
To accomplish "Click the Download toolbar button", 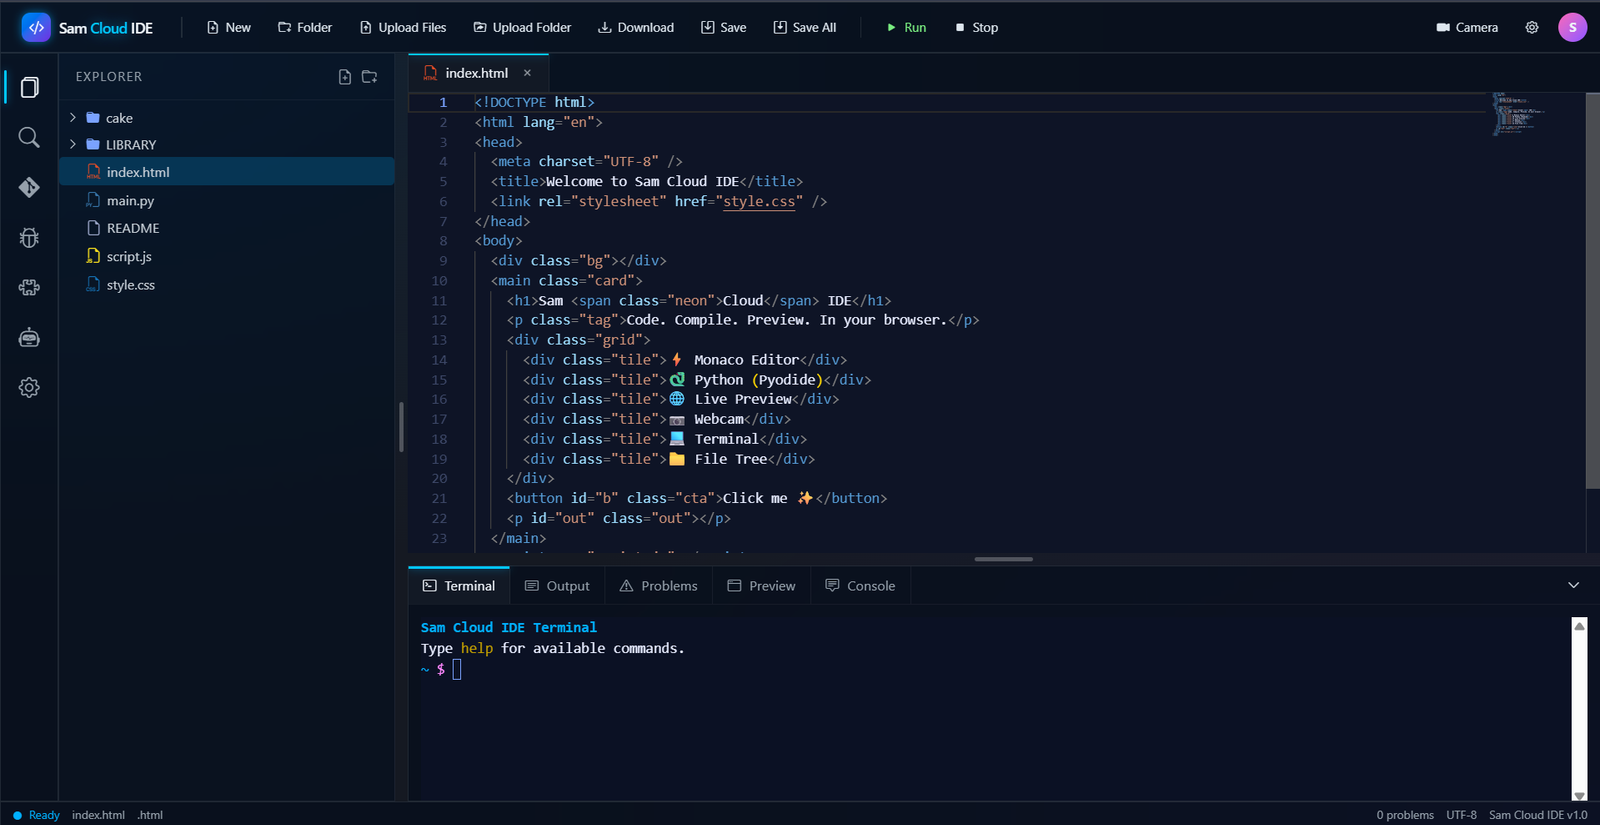I will (x=636, y=27).
